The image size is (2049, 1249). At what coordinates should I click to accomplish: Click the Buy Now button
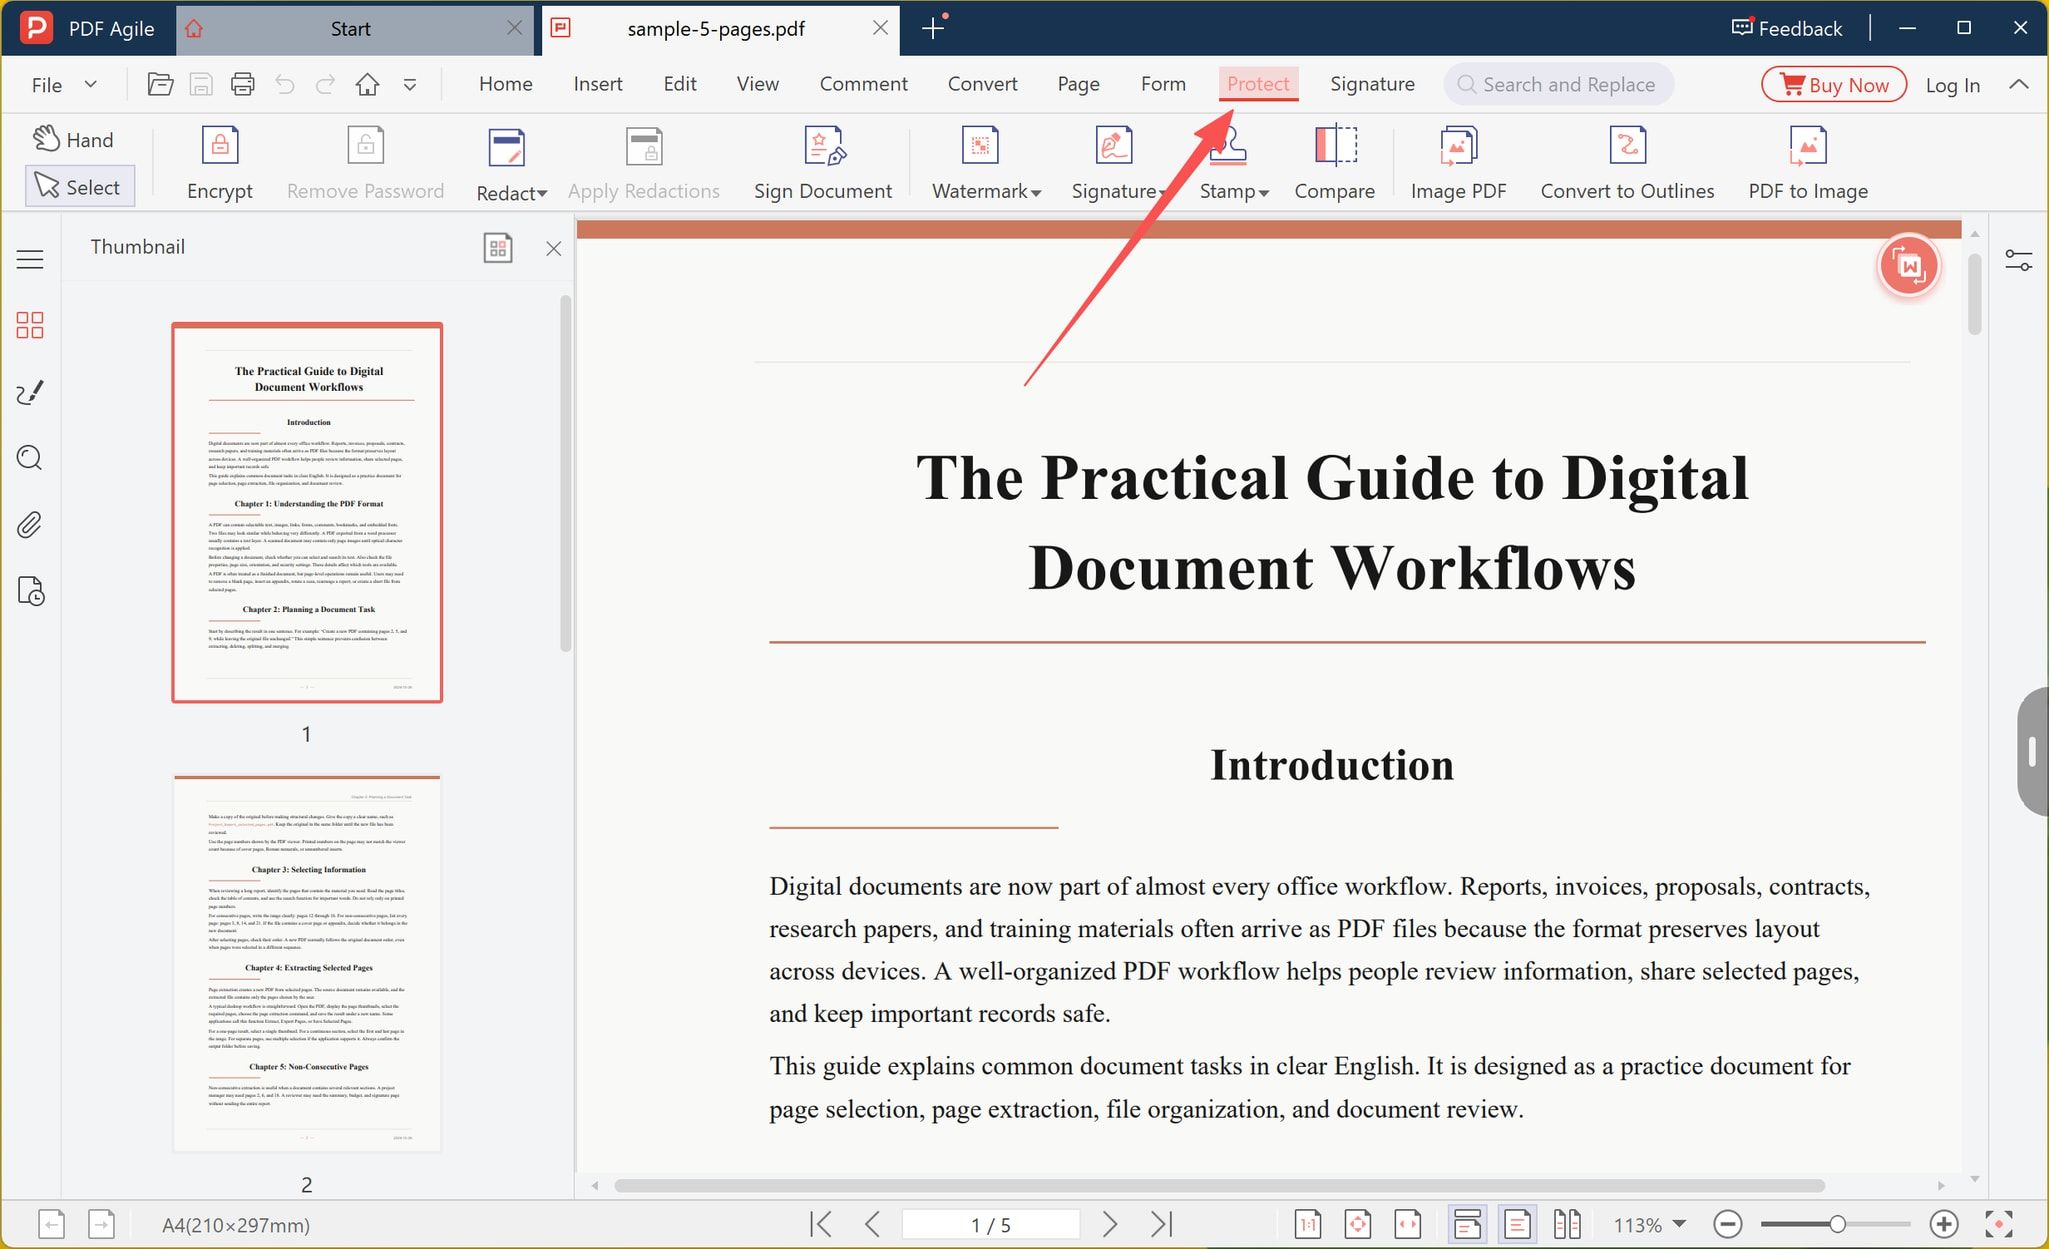click(x=1834, y=84)
